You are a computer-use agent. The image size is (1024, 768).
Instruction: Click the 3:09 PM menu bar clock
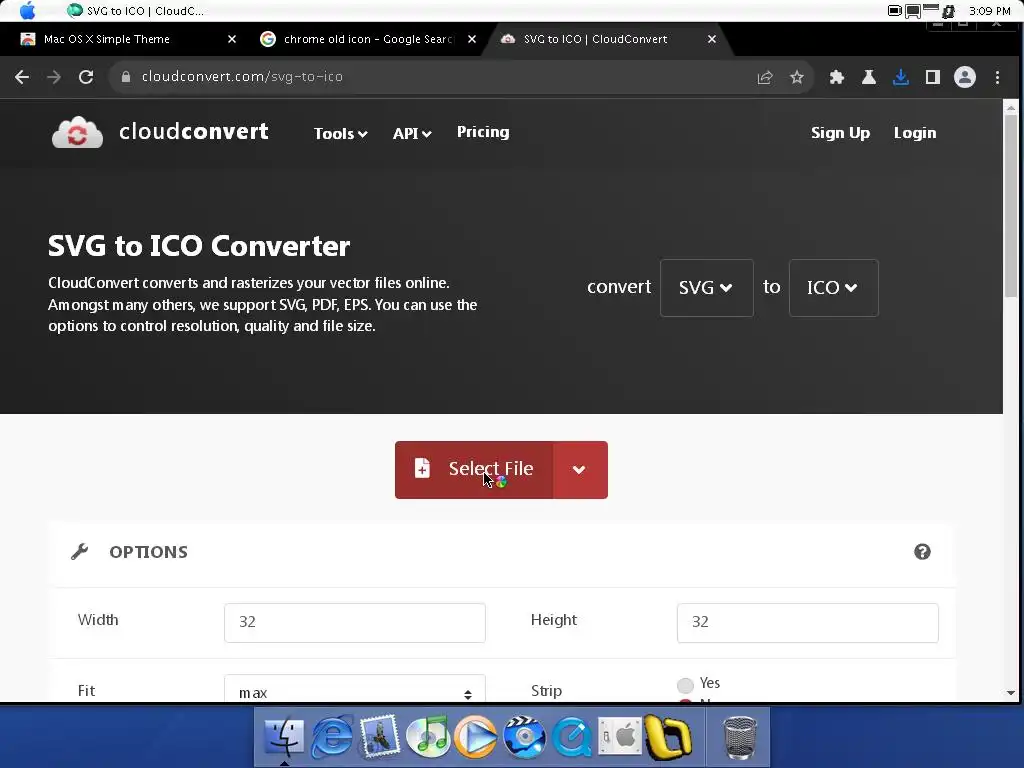pos(990,10)
